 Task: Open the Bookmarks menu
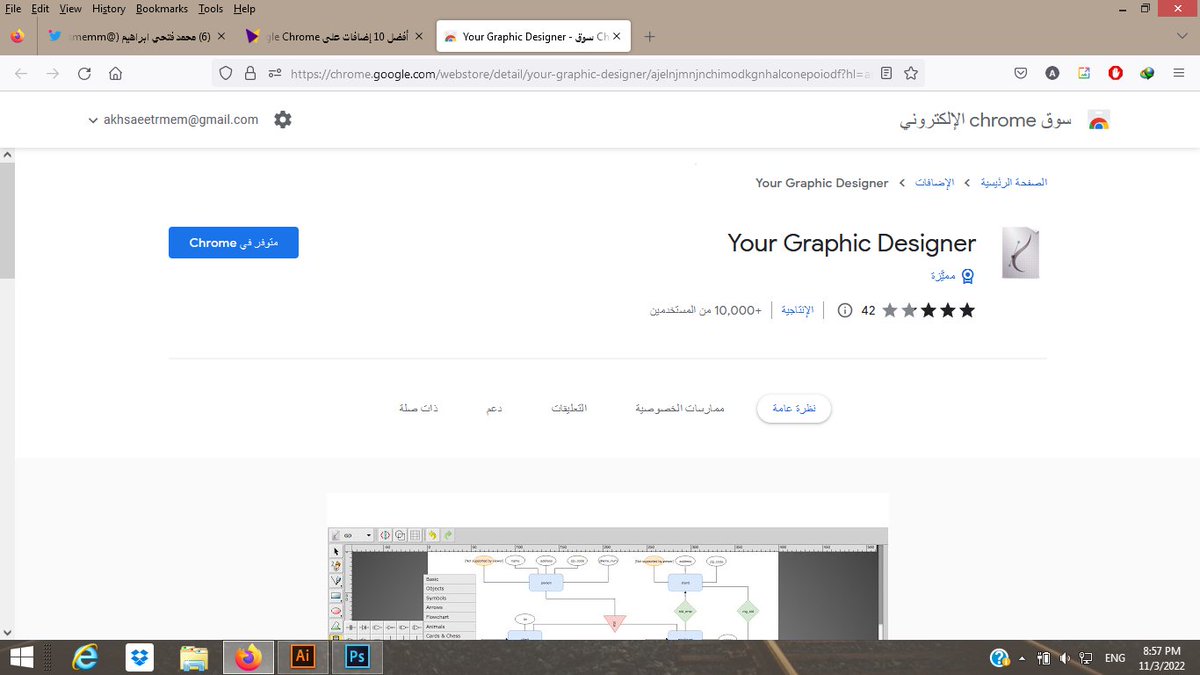click(x=162, y=8)
